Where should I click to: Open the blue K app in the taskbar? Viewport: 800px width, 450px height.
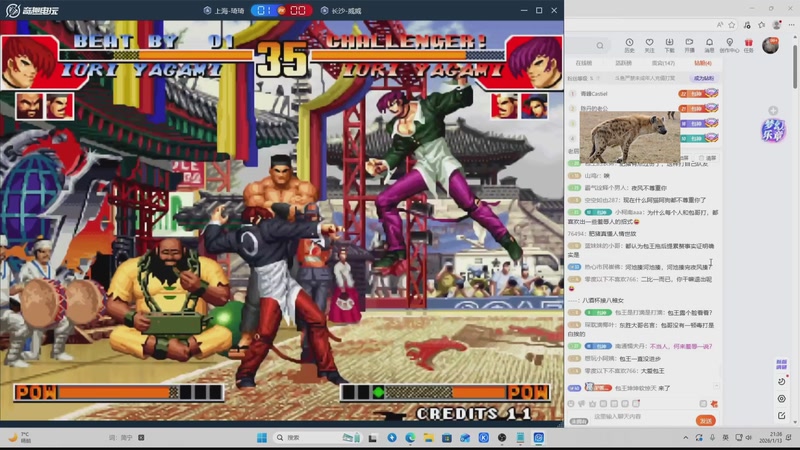(484, 438)
